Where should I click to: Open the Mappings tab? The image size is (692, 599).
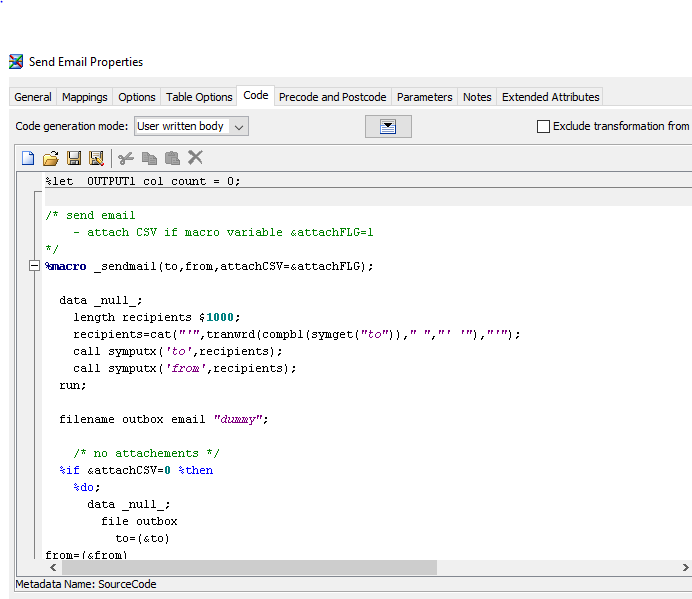(85, 97)
